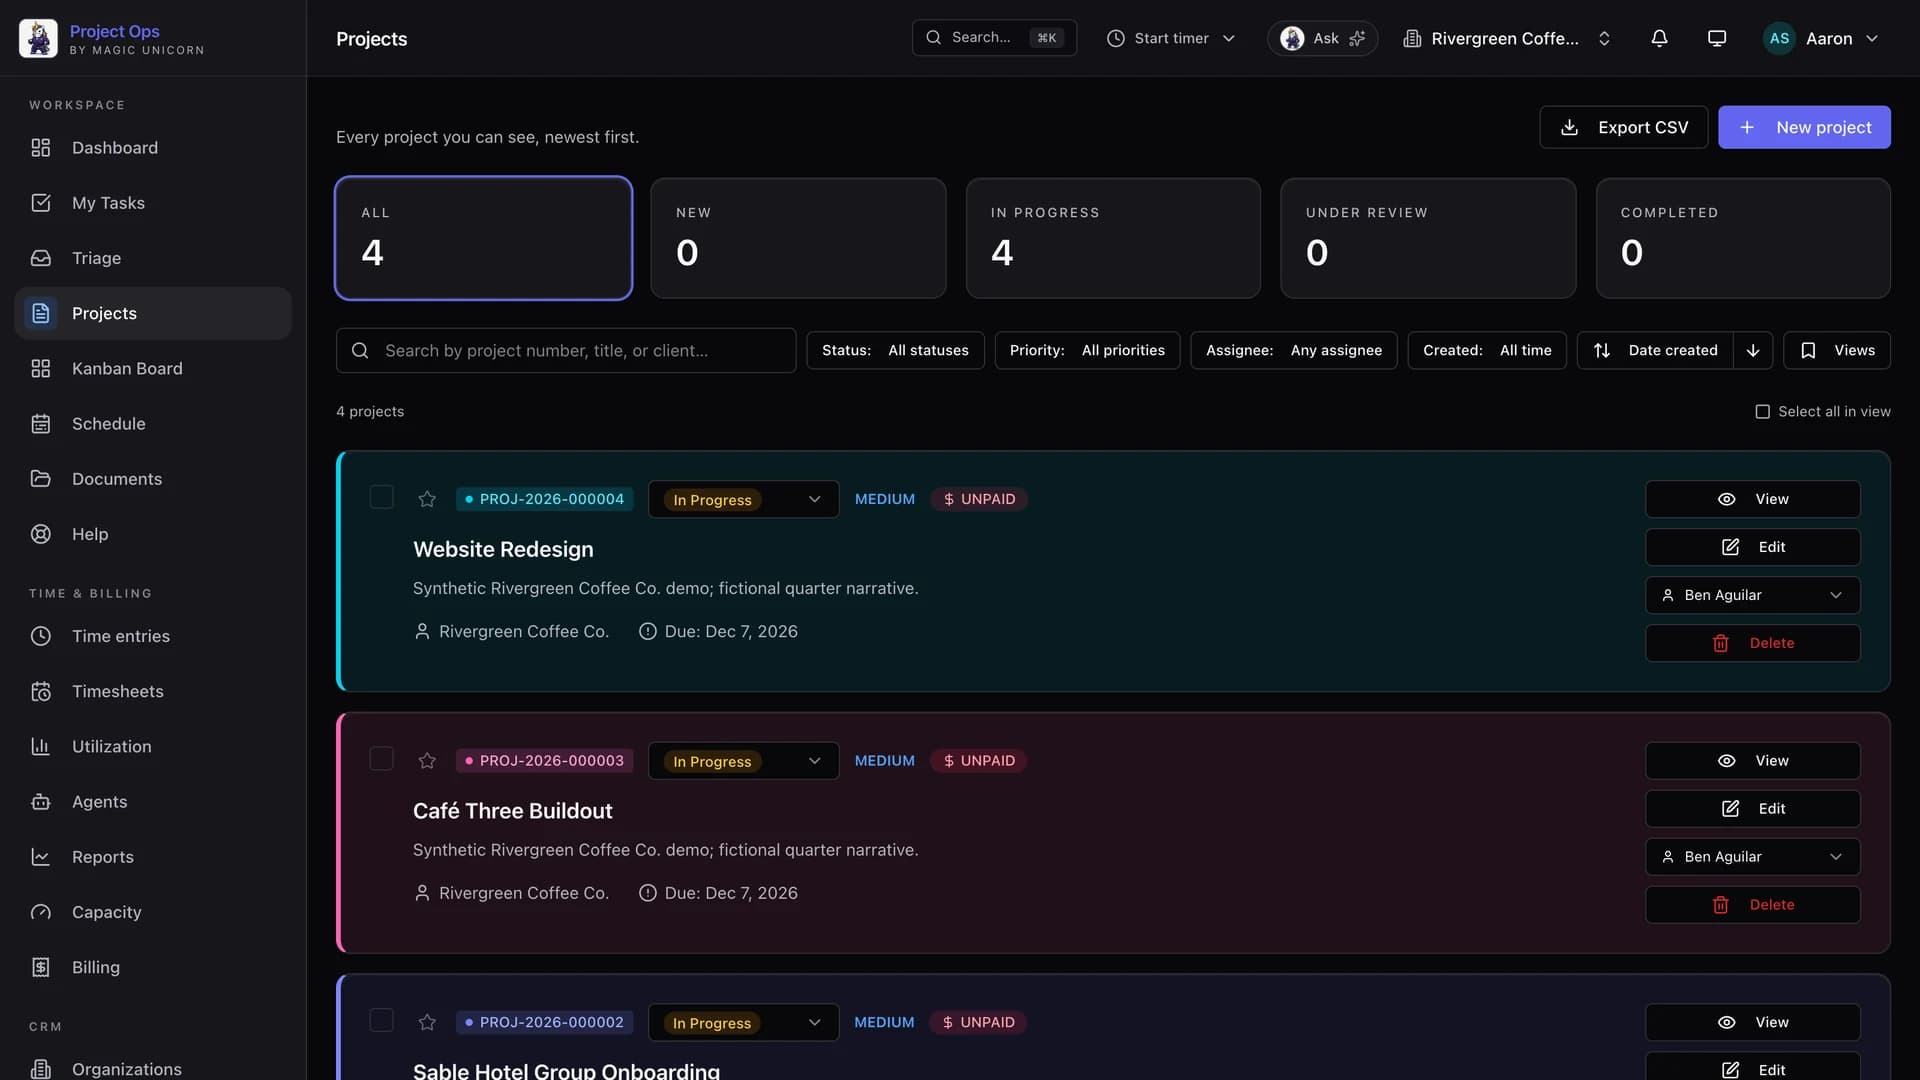Edit the Website Redesign project
Screen dimensions: 1920x1080
click(1752, 547)
